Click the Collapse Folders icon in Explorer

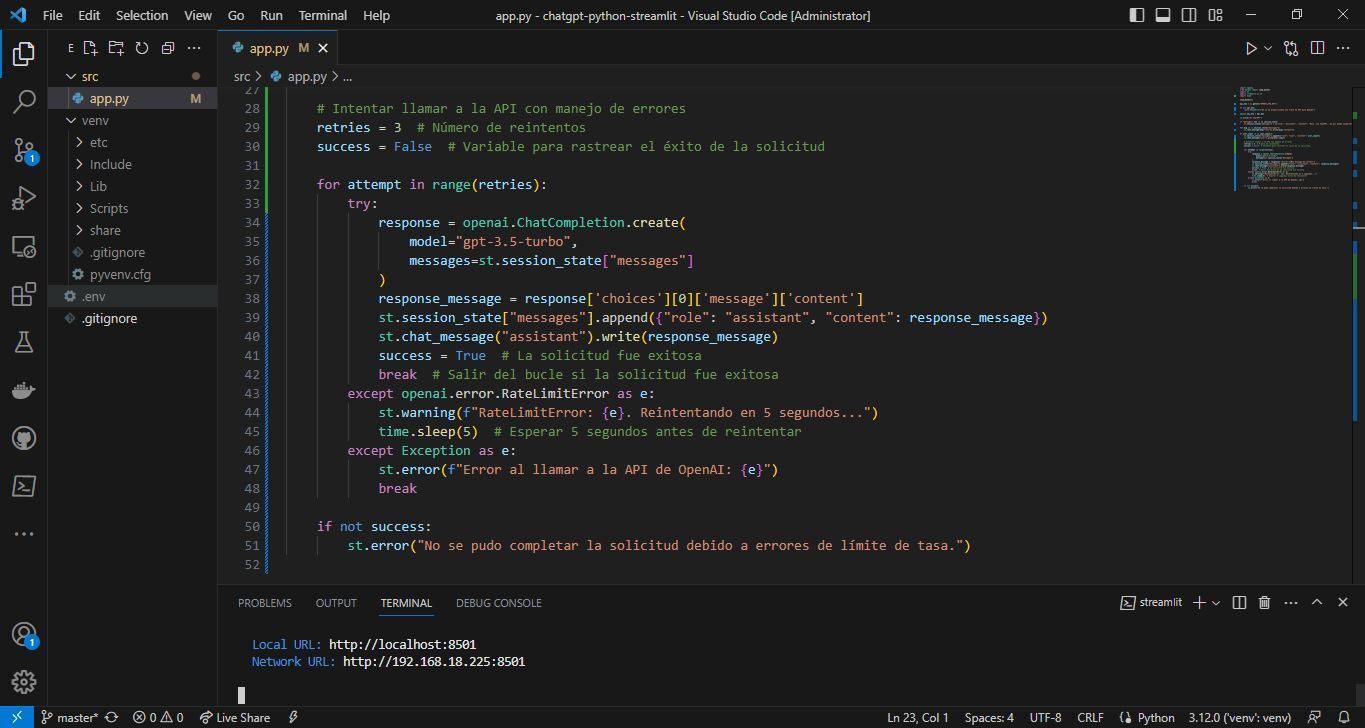[166, 47]
